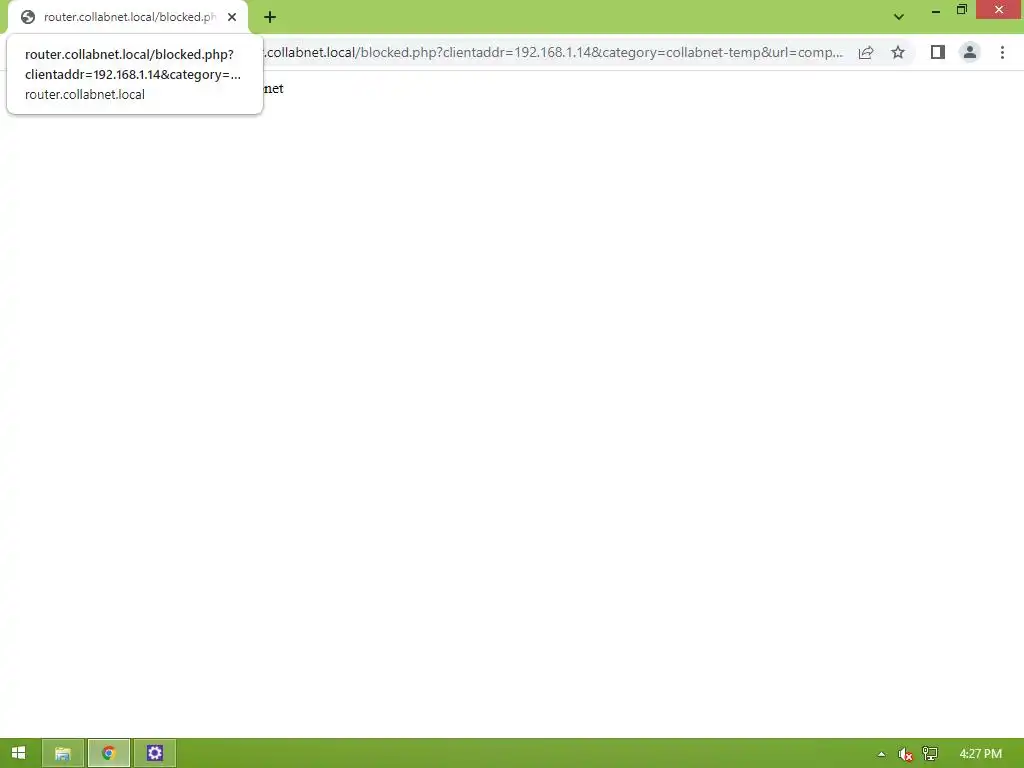Close the router.collabnet.local browser tab
The height and width of the screenshot is (768, 1024).
[232, 17]
